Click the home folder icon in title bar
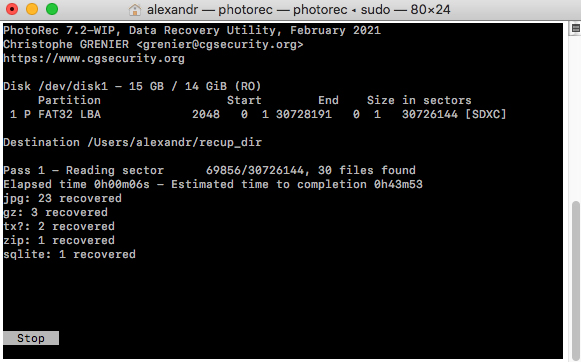 [135, 9]
